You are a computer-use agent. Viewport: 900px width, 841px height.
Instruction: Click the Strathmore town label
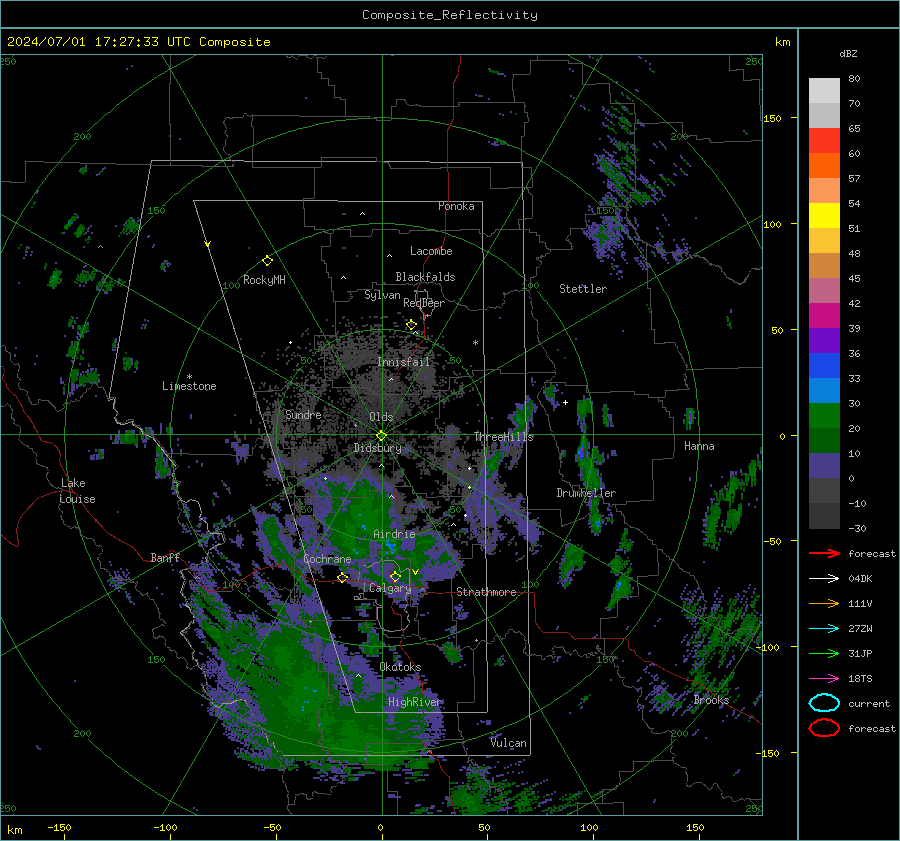(486, 592)
